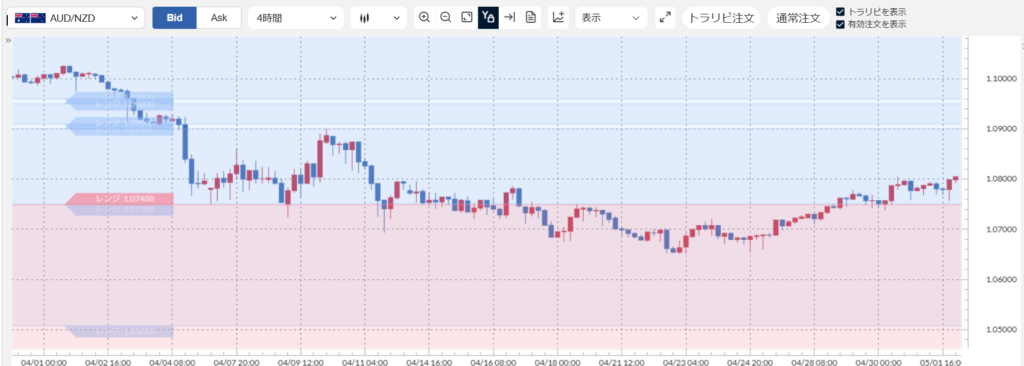This screenshot has height=366, width=1024.
Task: Click the 04/24 20:00 time axis label
Action: coord(750,361)
